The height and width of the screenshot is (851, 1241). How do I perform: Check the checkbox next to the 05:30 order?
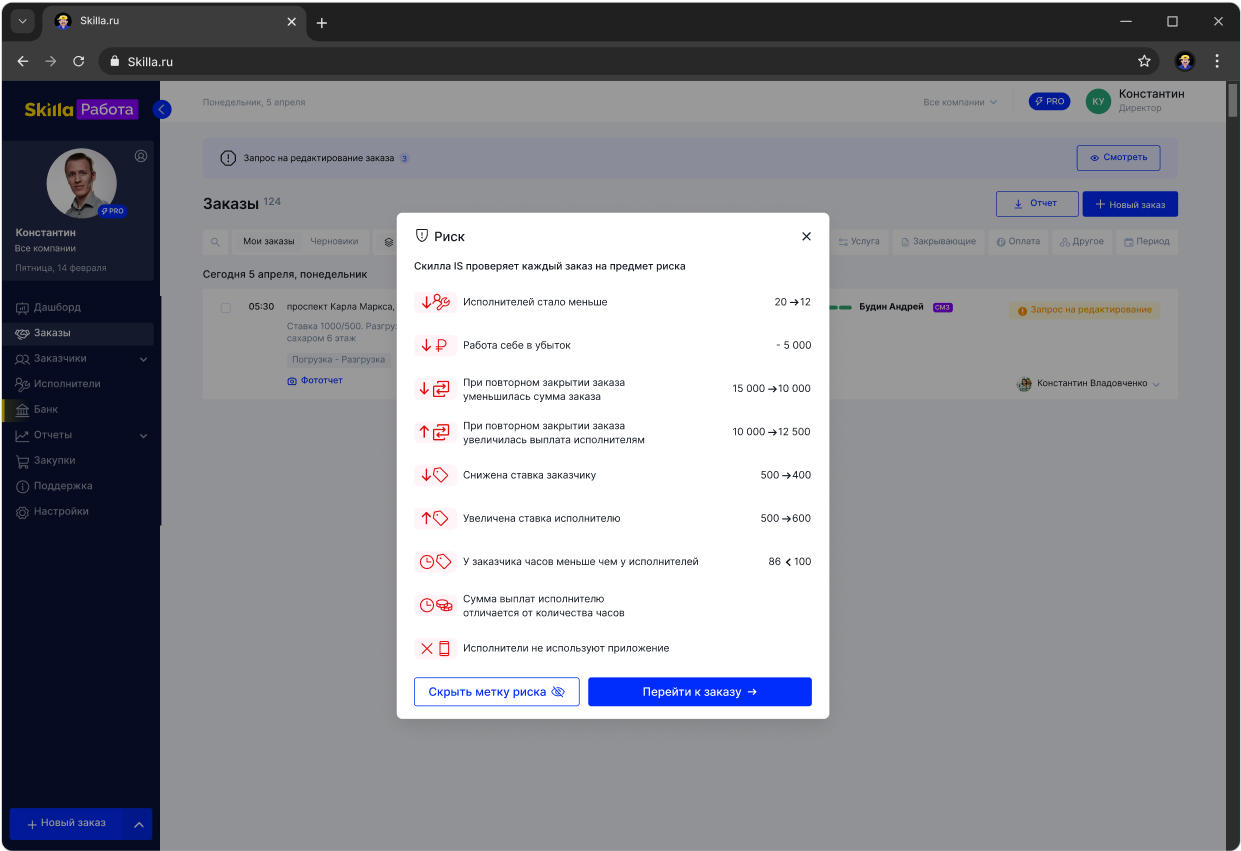pos(225,307)
